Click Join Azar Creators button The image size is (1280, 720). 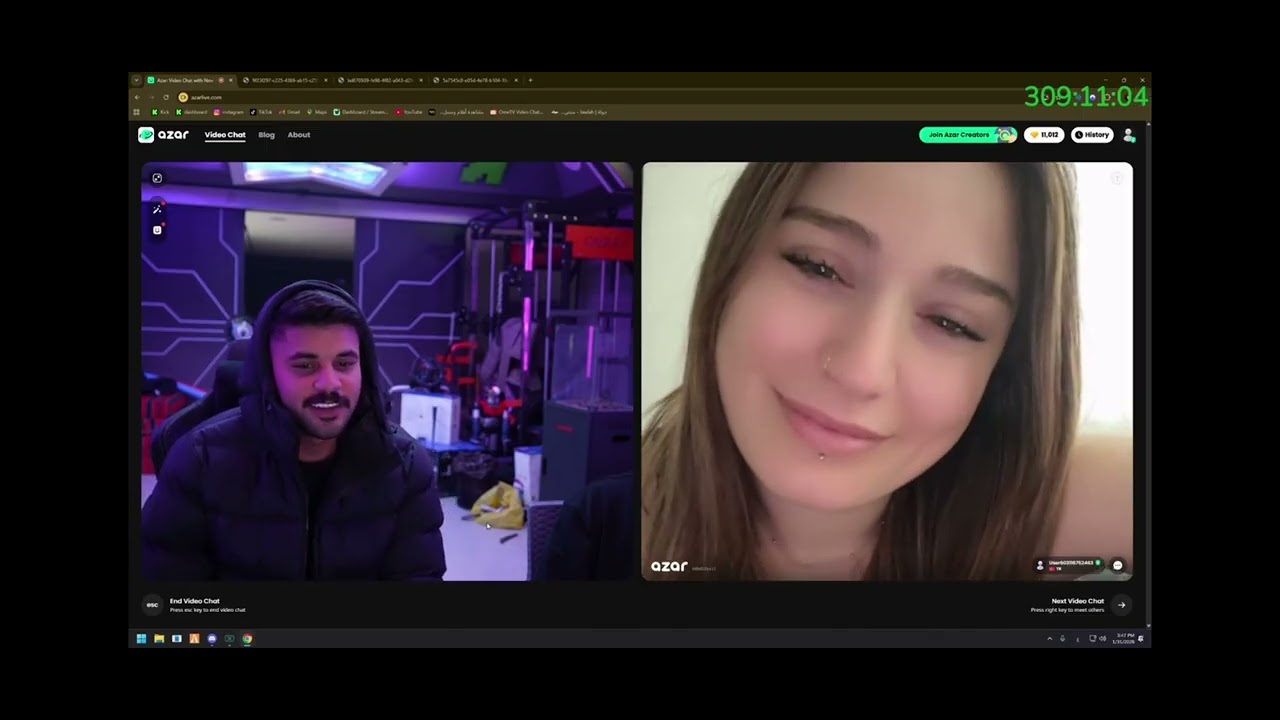click(x=967, y=135)
